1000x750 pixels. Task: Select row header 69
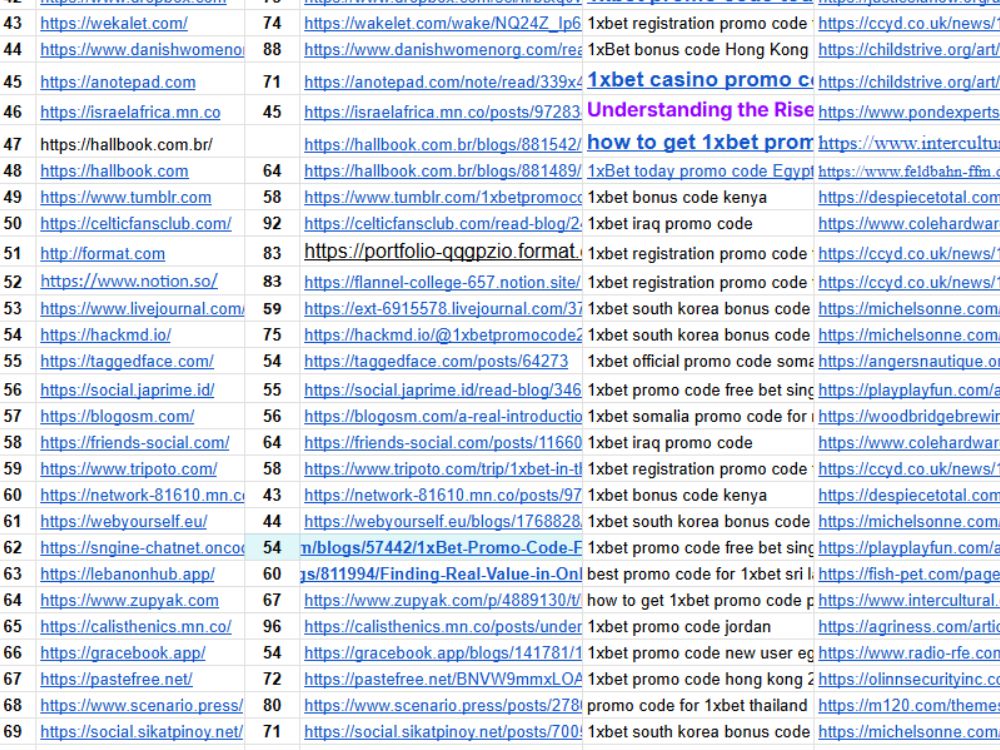(13, 732)
